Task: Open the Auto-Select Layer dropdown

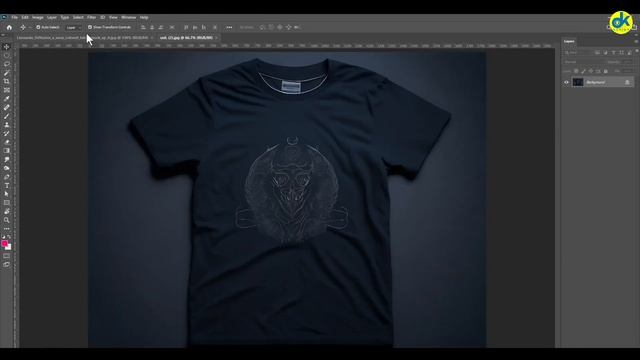Action: point(73,27)
